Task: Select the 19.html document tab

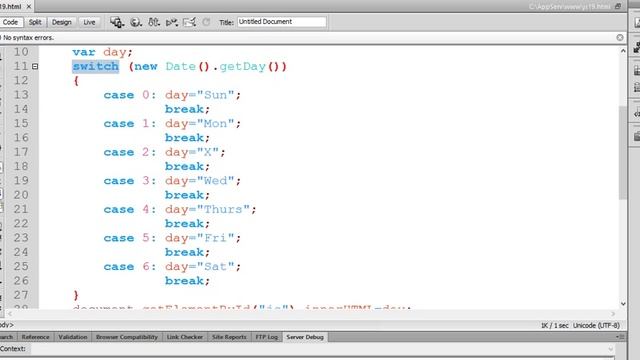Action: click(11, 7)
